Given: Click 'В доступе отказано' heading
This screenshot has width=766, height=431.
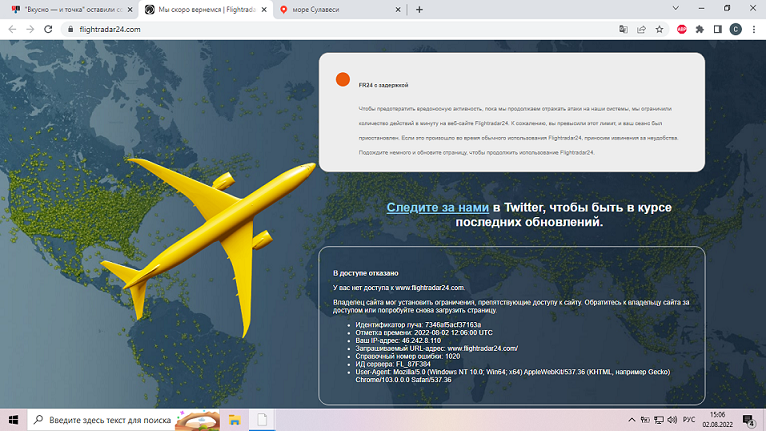Looking at the screenshot, I should (365, 273).
